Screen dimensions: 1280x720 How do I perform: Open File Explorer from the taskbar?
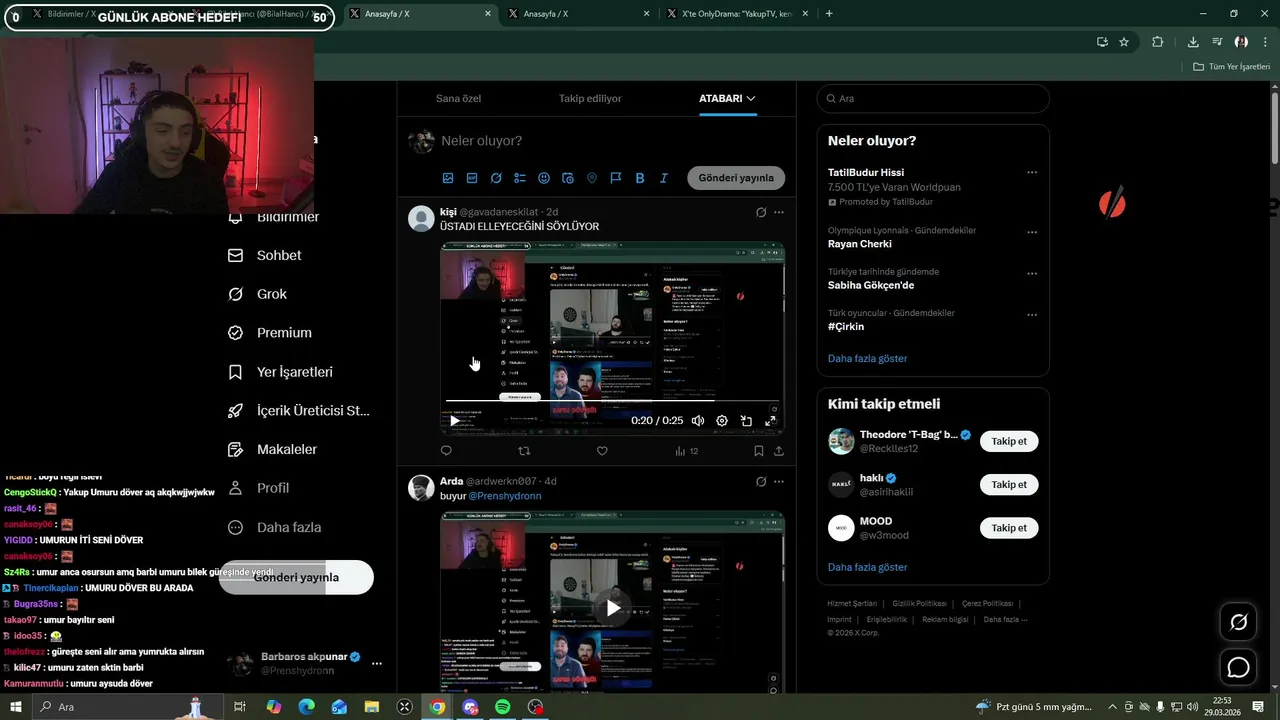pyautogui.click(x=372, y=707)
